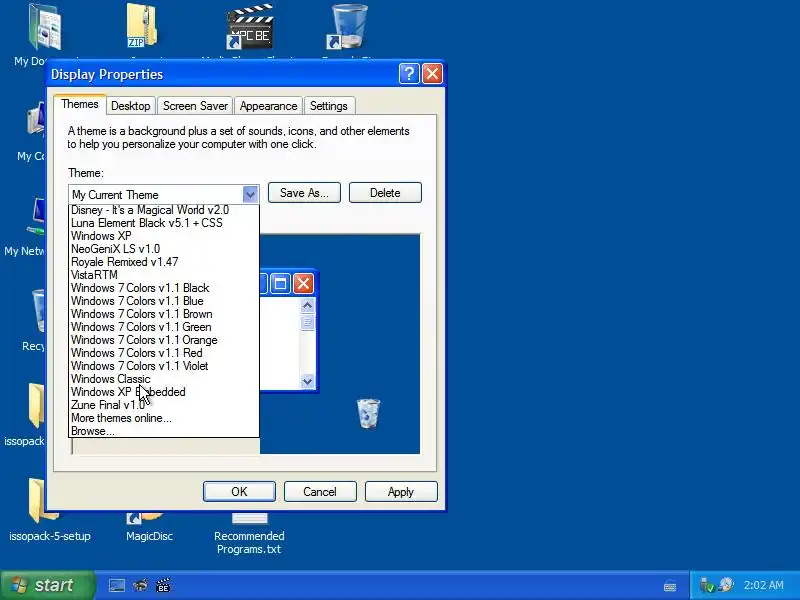Pick Windows 7 Colors v1.1 Red
The height and width of the screenshot is (600, 800).
tap(163, 353)
